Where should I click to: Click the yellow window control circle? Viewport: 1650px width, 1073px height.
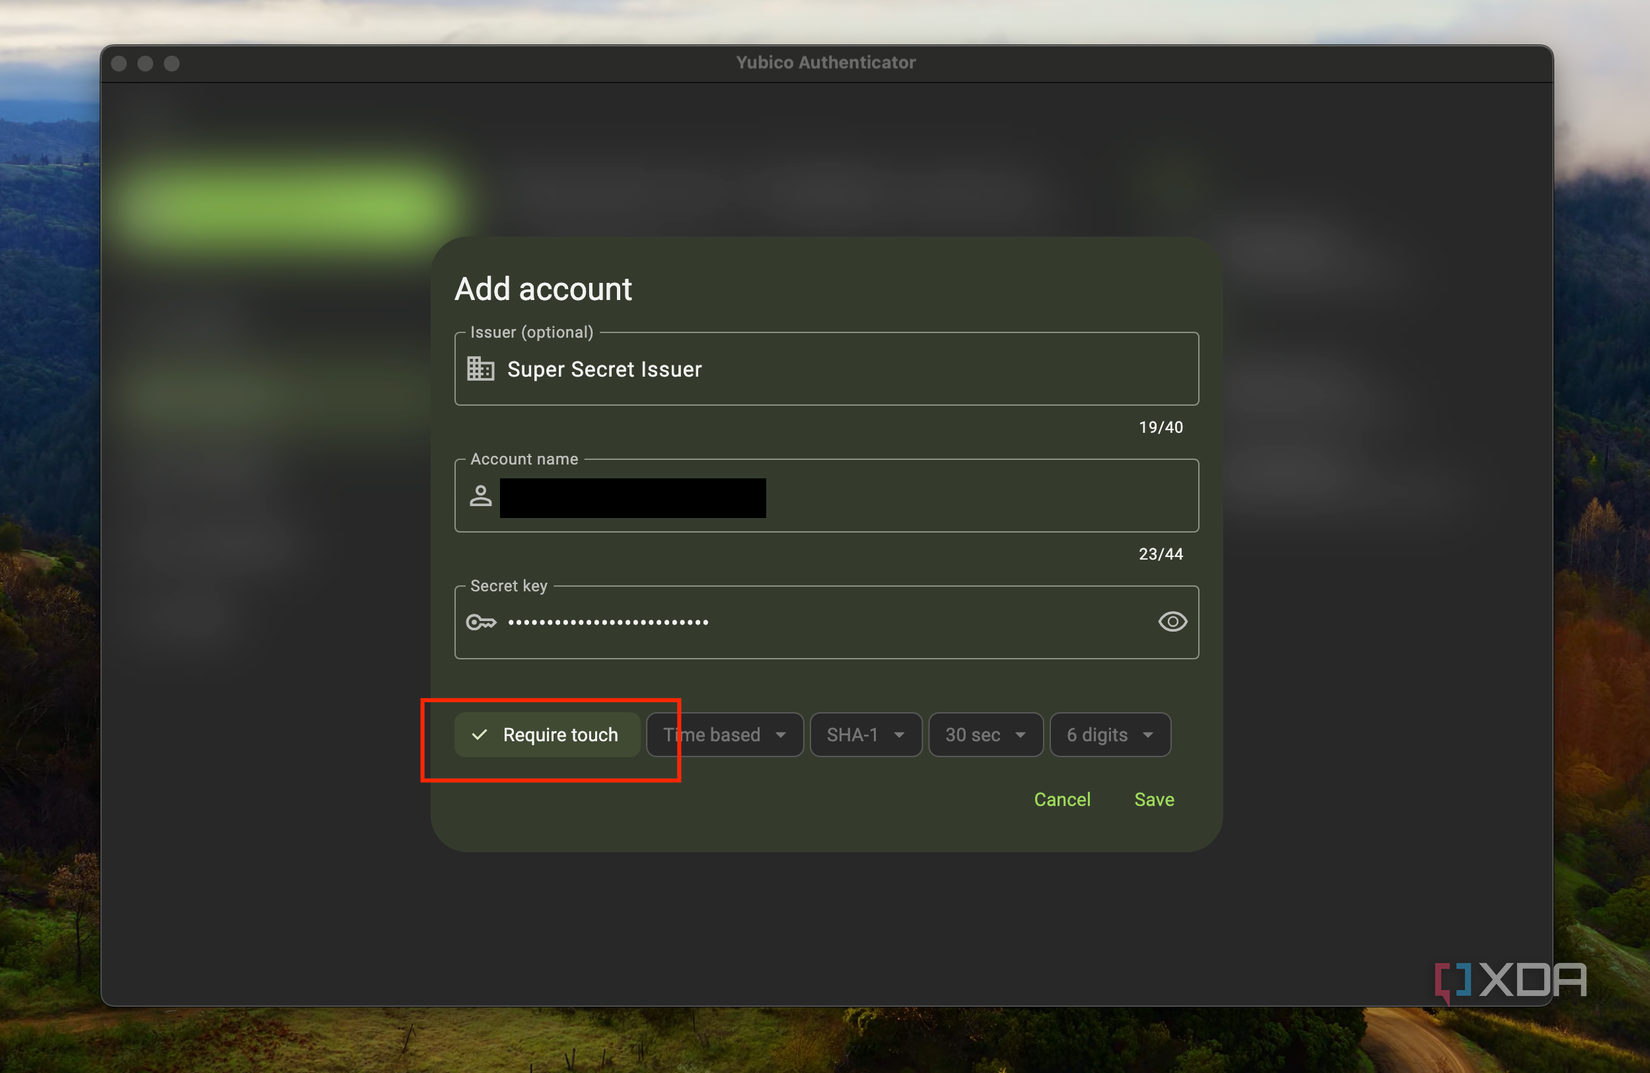click(x=145, y=62)
